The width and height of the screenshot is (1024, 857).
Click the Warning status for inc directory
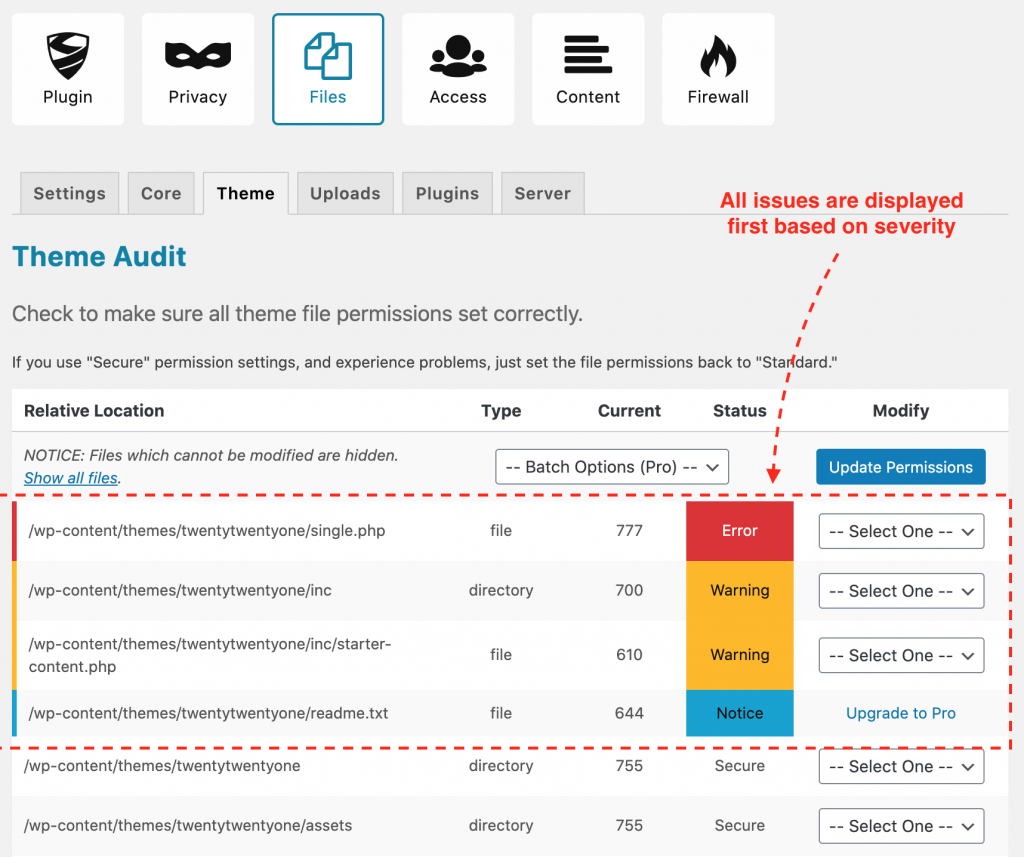coord(740,590)
